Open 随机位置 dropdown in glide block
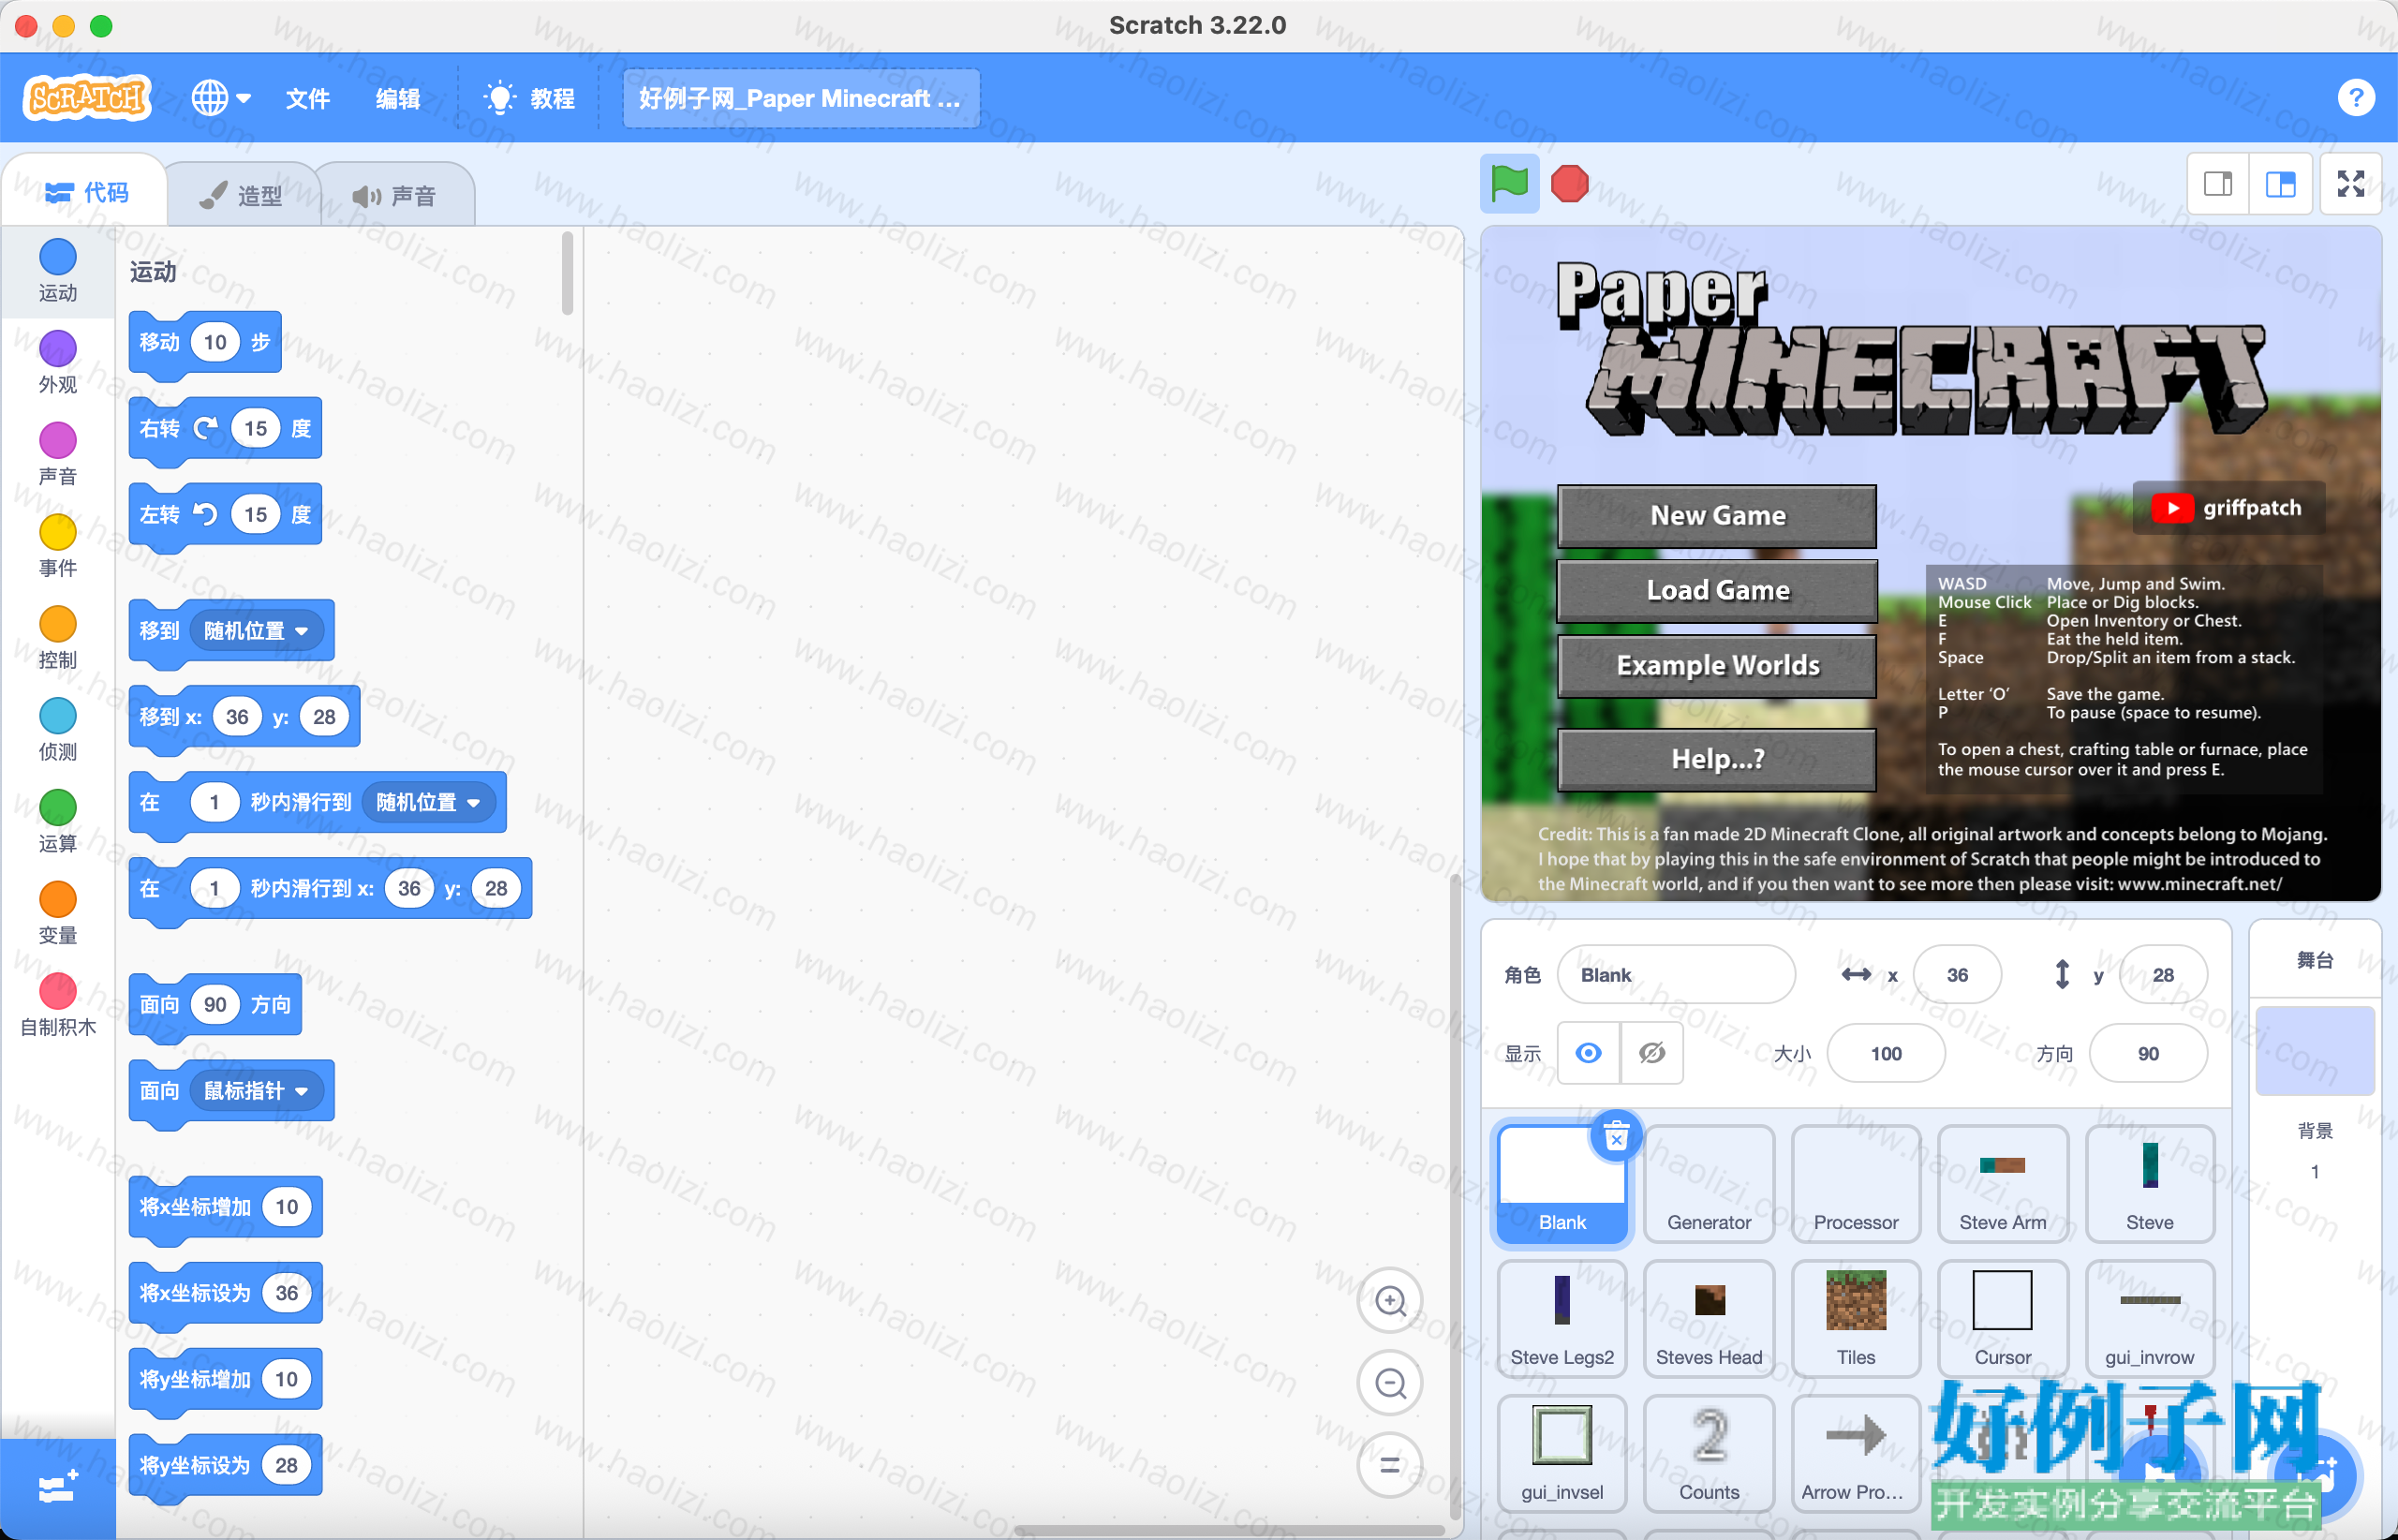Viewport: 2398px width, 1540px height. (429, 802)
